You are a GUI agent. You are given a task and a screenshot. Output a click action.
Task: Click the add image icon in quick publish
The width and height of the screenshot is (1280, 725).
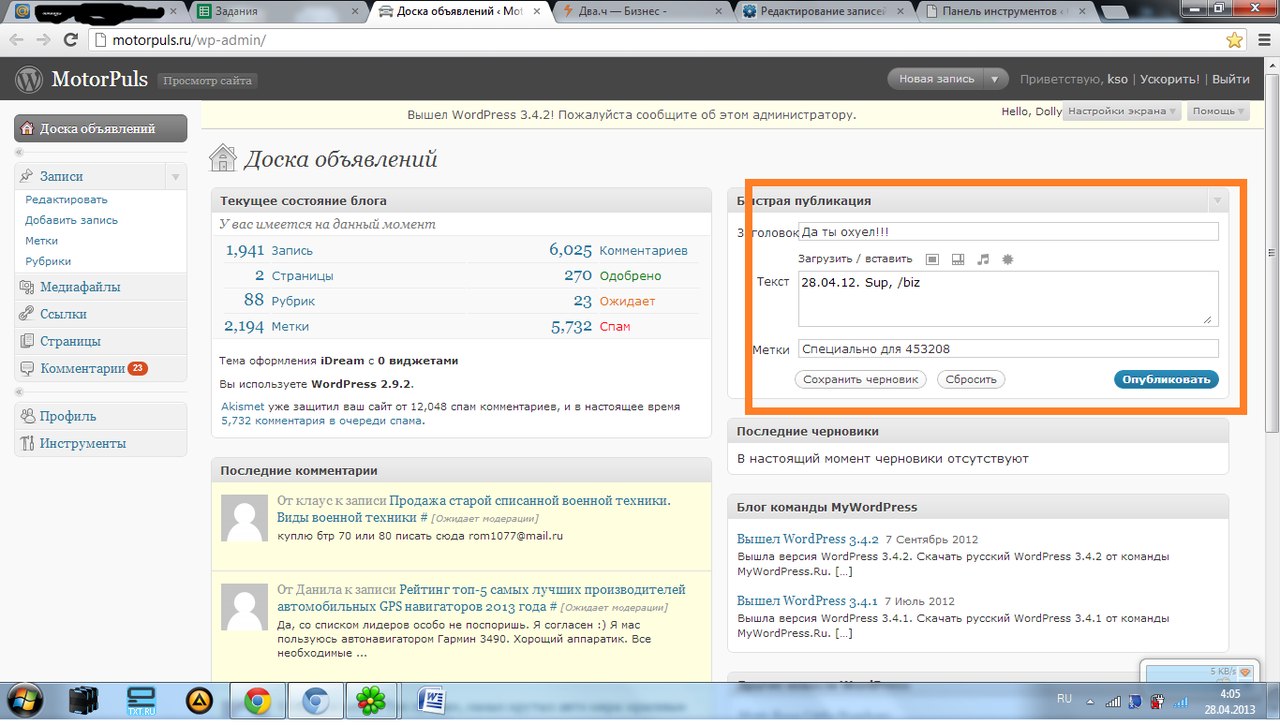pos(932,259)
